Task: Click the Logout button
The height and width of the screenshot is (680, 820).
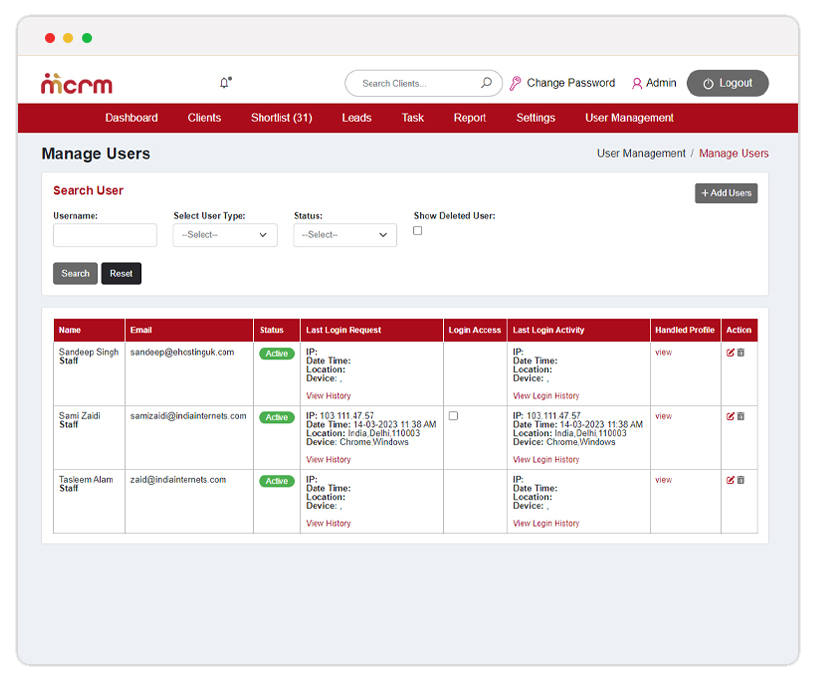Action: click(727, 83)
